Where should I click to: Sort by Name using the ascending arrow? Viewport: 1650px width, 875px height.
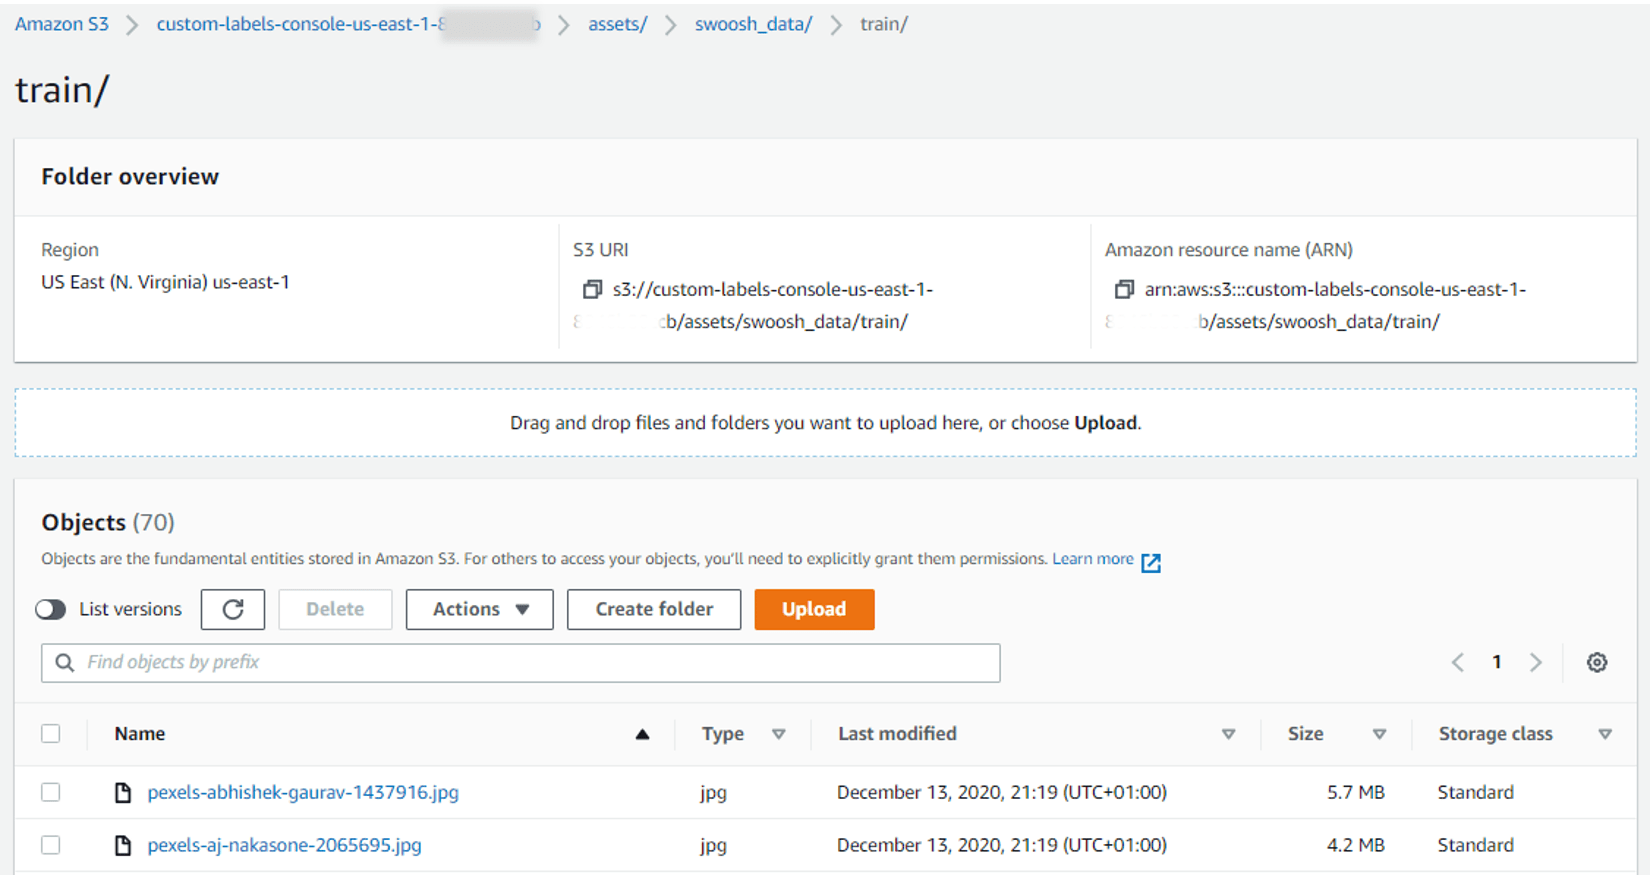(x=642, y=734)
